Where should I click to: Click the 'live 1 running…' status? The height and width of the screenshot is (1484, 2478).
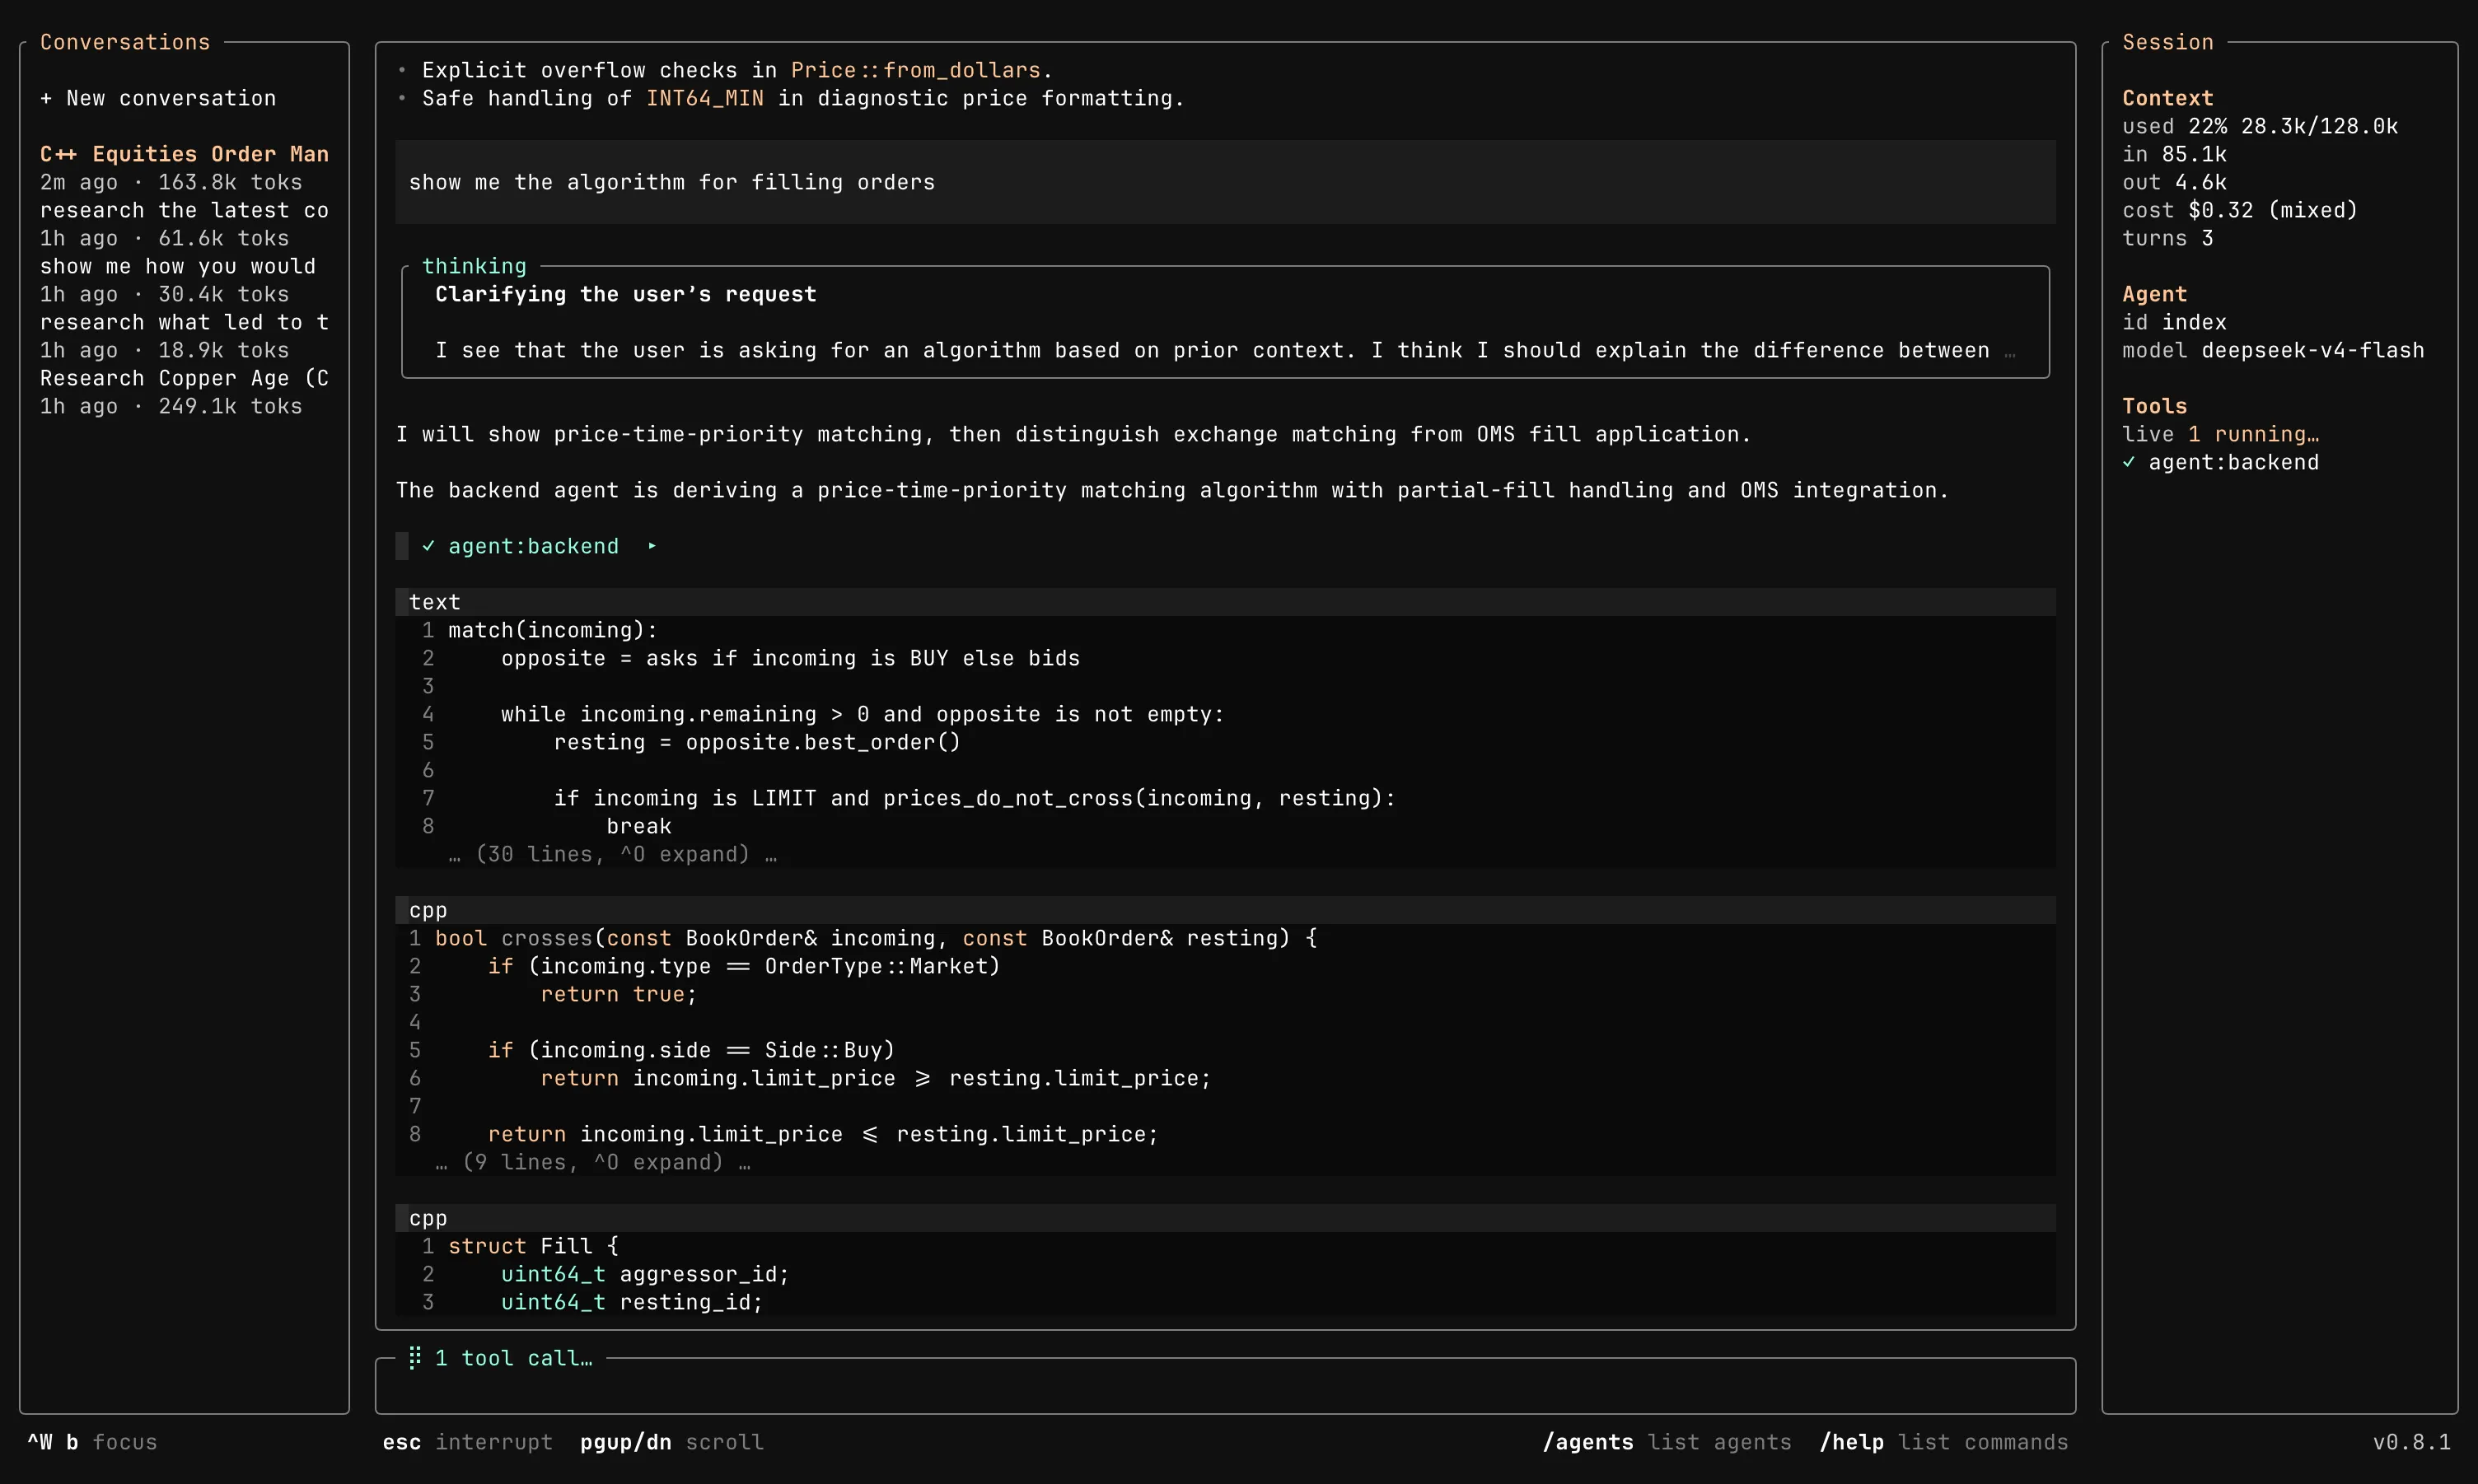(x=2220, y=434)
